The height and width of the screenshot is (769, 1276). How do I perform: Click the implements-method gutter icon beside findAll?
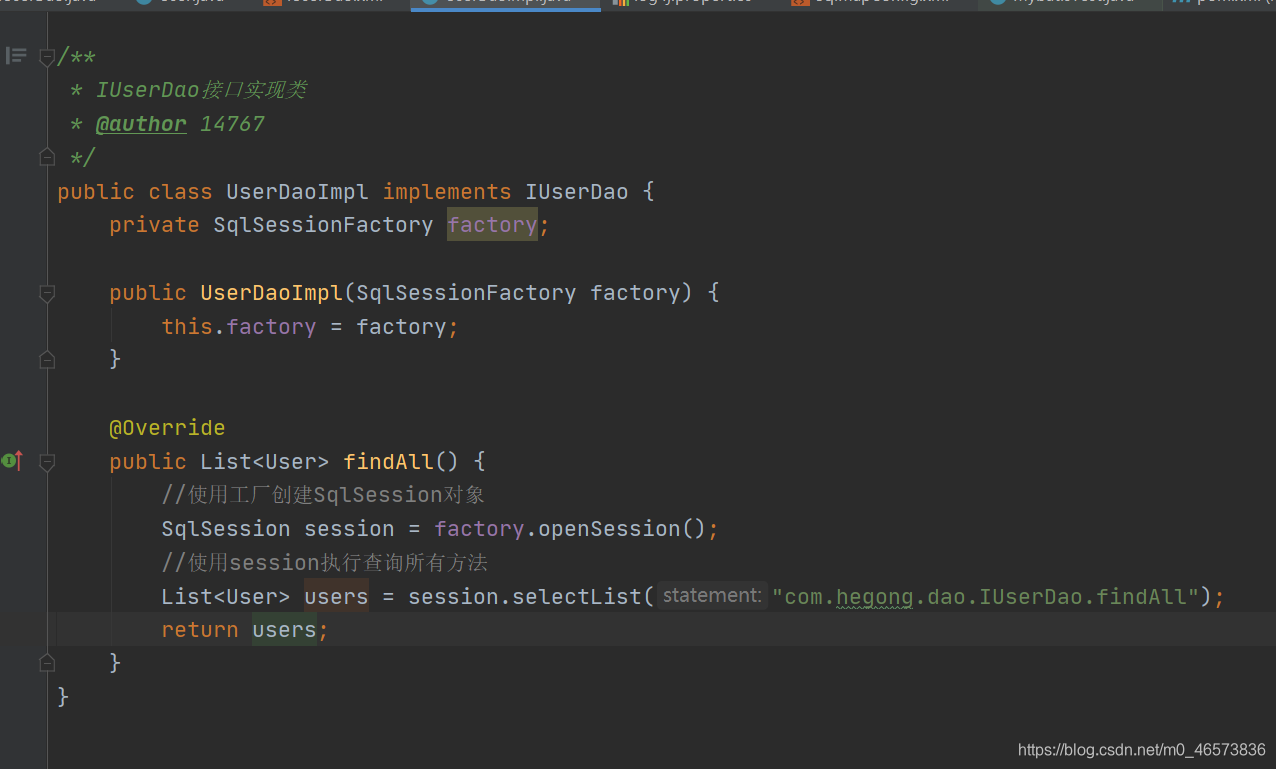click(13, 461)
